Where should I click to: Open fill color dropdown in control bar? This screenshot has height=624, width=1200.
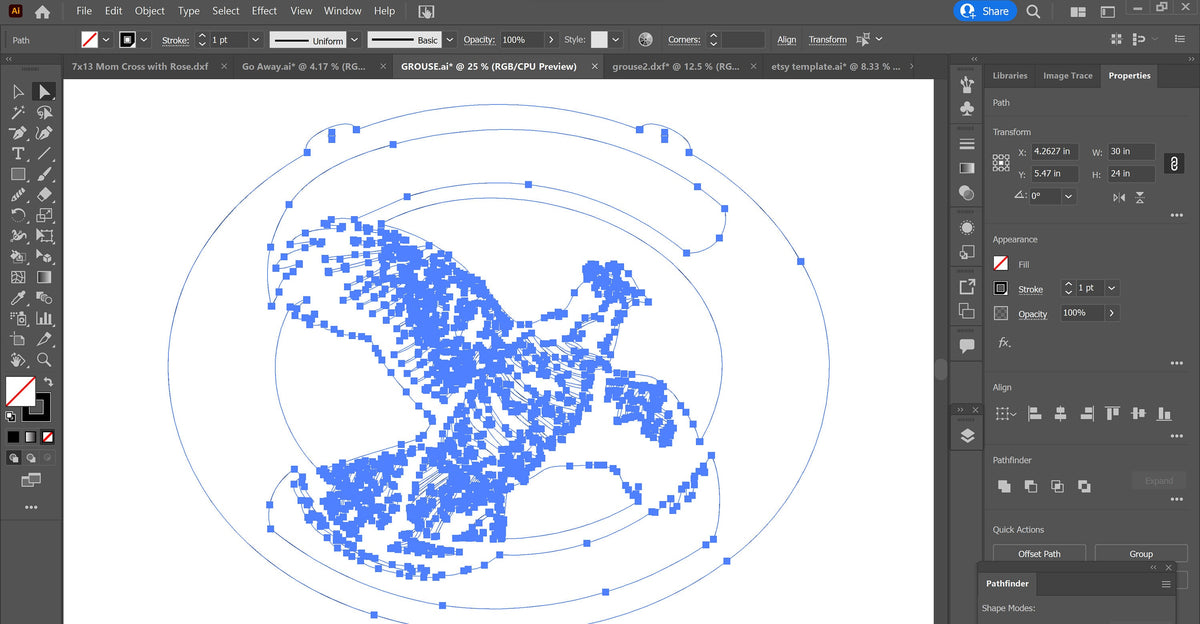click(x=106, y=40)
